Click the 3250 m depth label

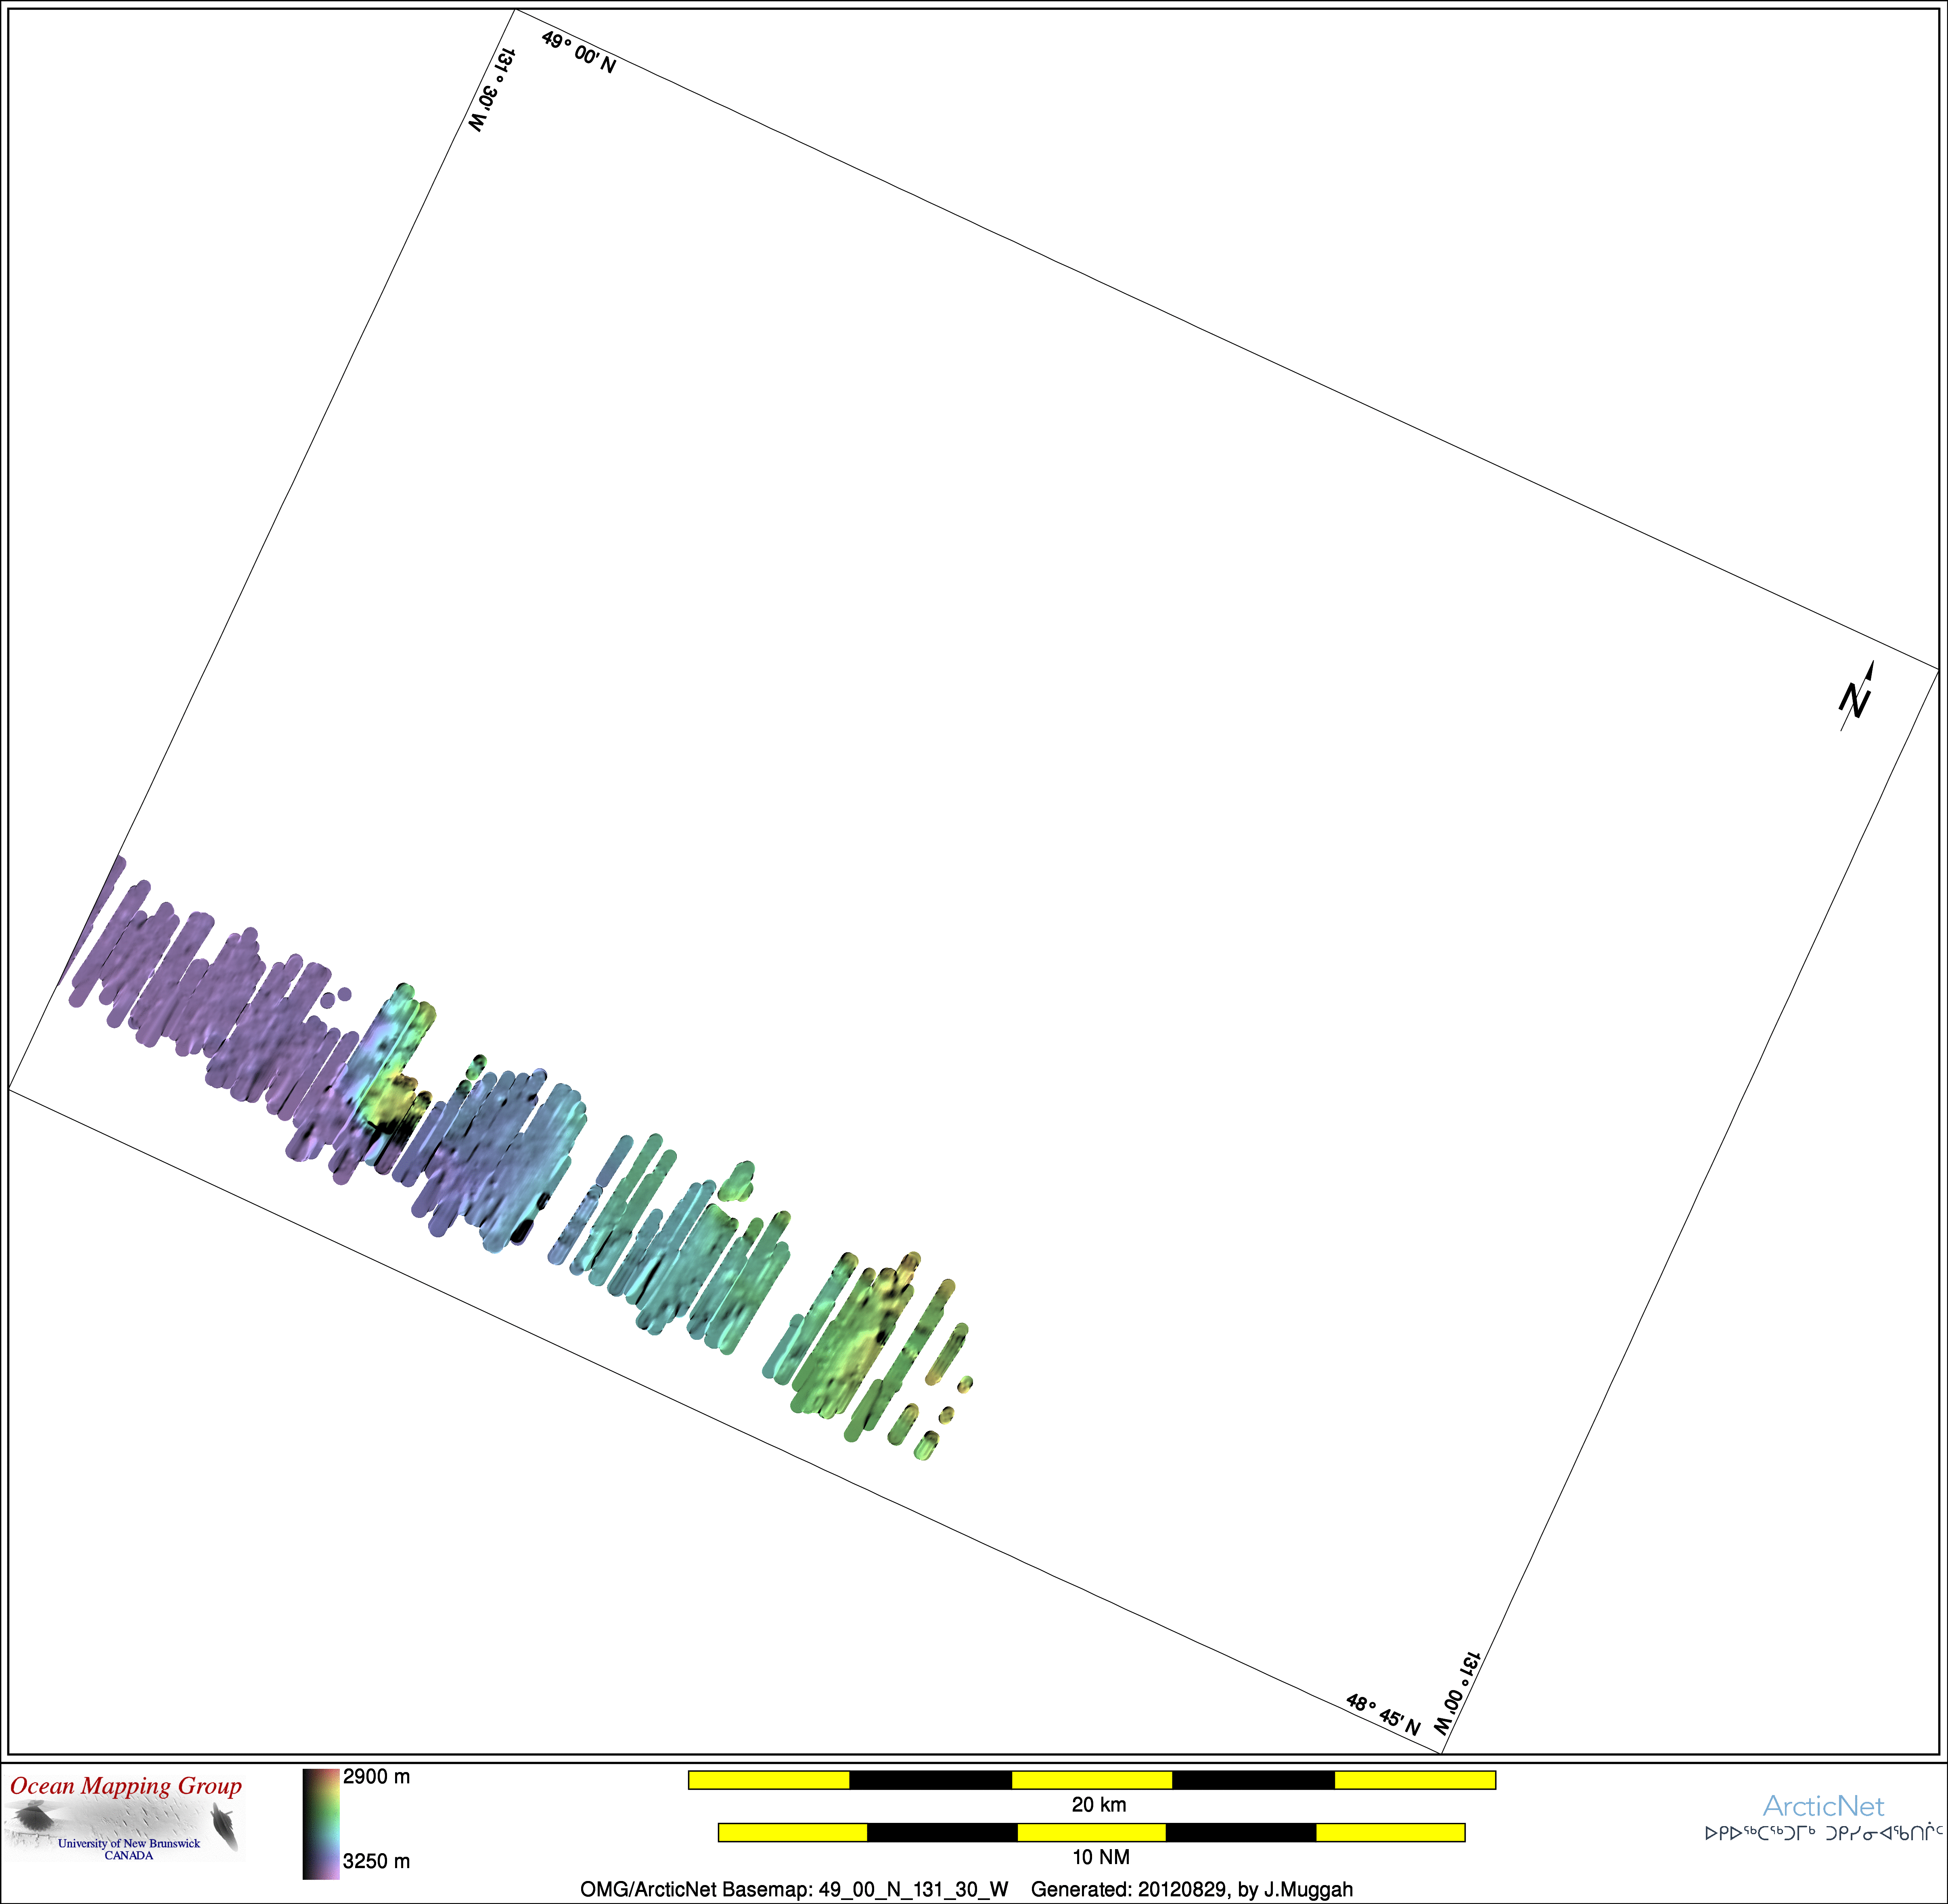[376, 1861]
